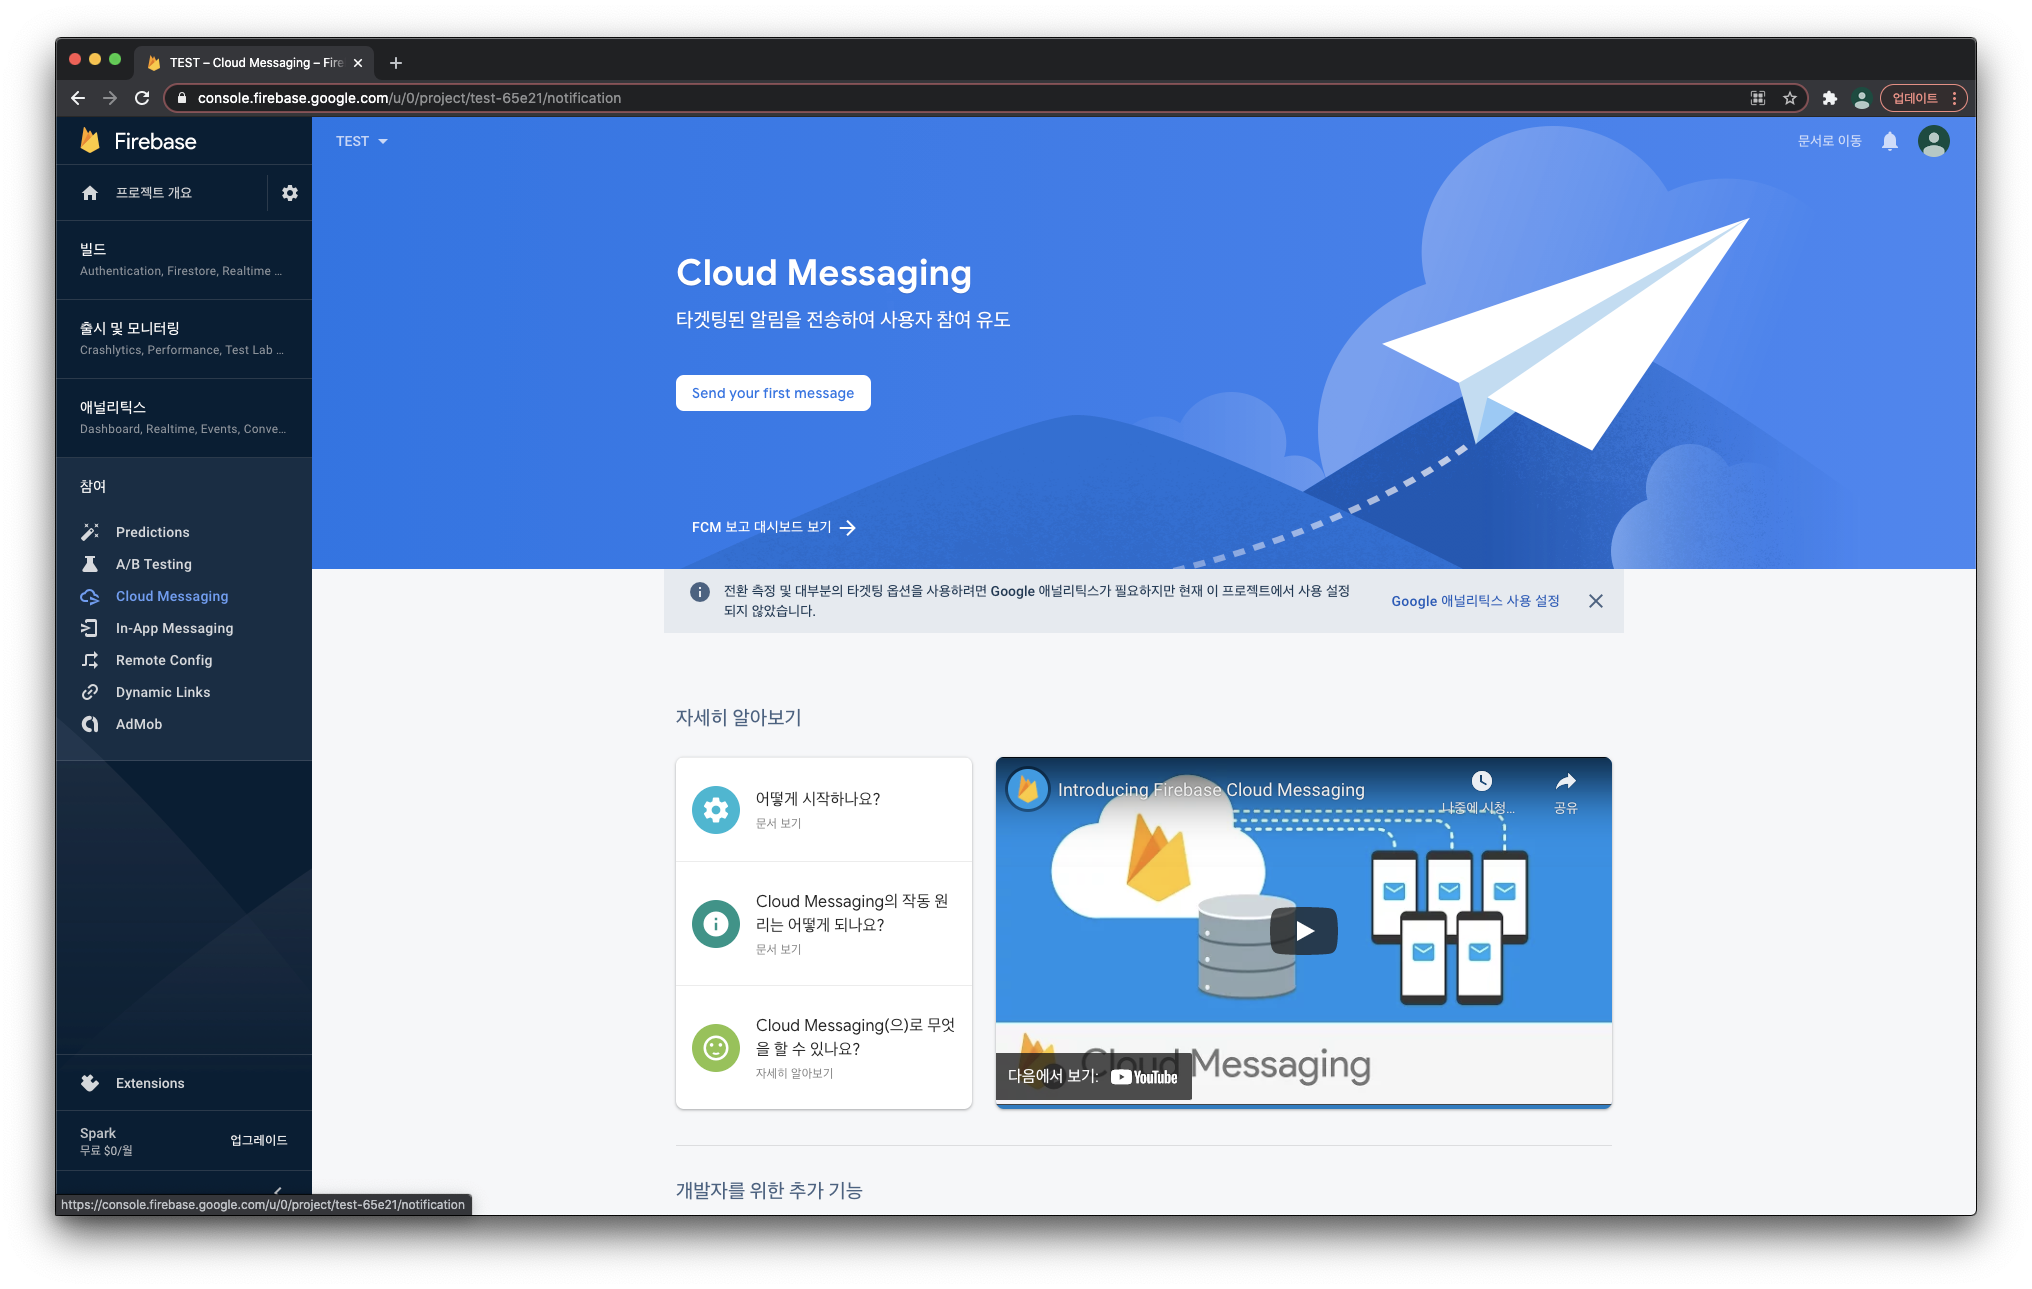Select Remote Config in sidebar
Image resolution: width=2032 pixels, height=1289 pixels.
pyautogui.click(x=163, y=660)
